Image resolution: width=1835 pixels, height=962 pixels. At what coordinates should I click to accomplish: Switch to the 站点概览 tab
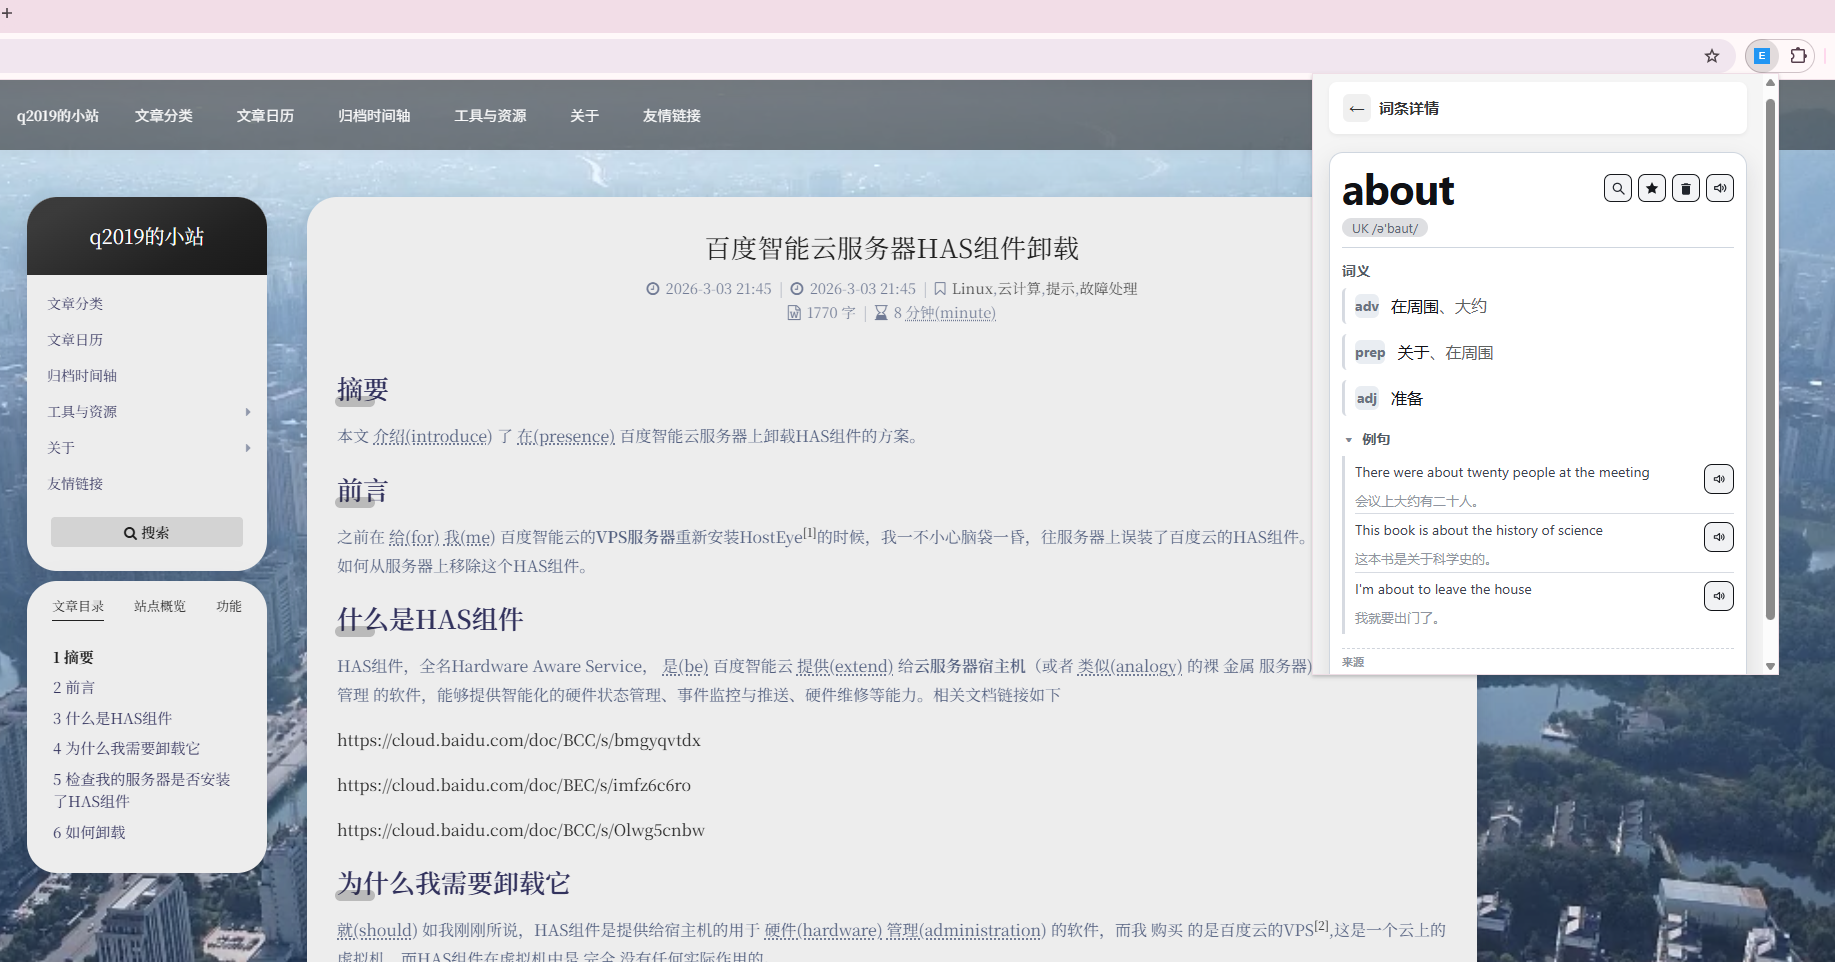click(160, 606)
